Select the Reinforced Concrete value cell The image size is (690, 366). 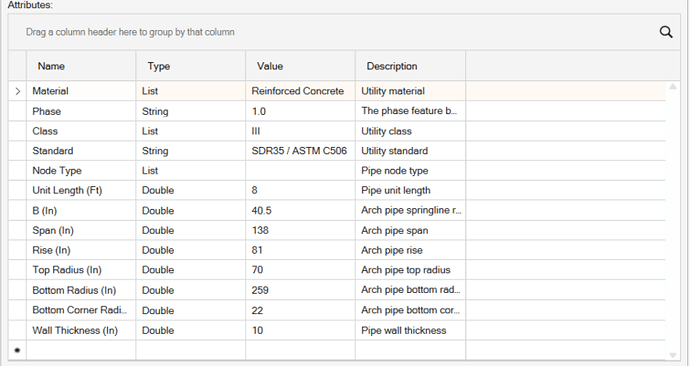(300, 91)
